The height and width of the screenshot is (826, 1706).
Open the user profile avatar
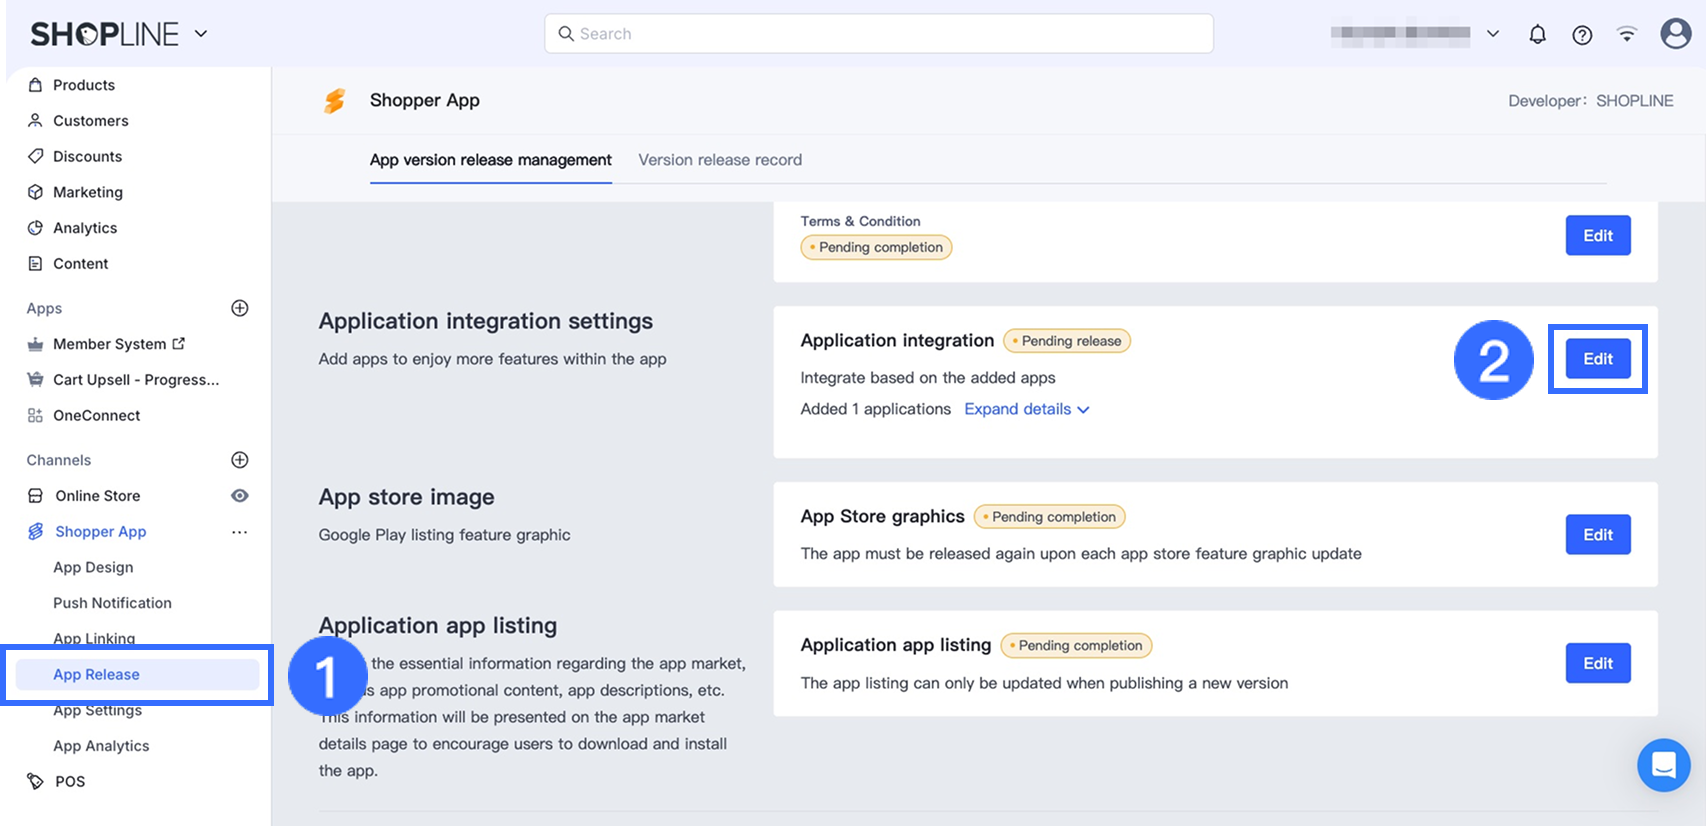[x=1675, y=34]
